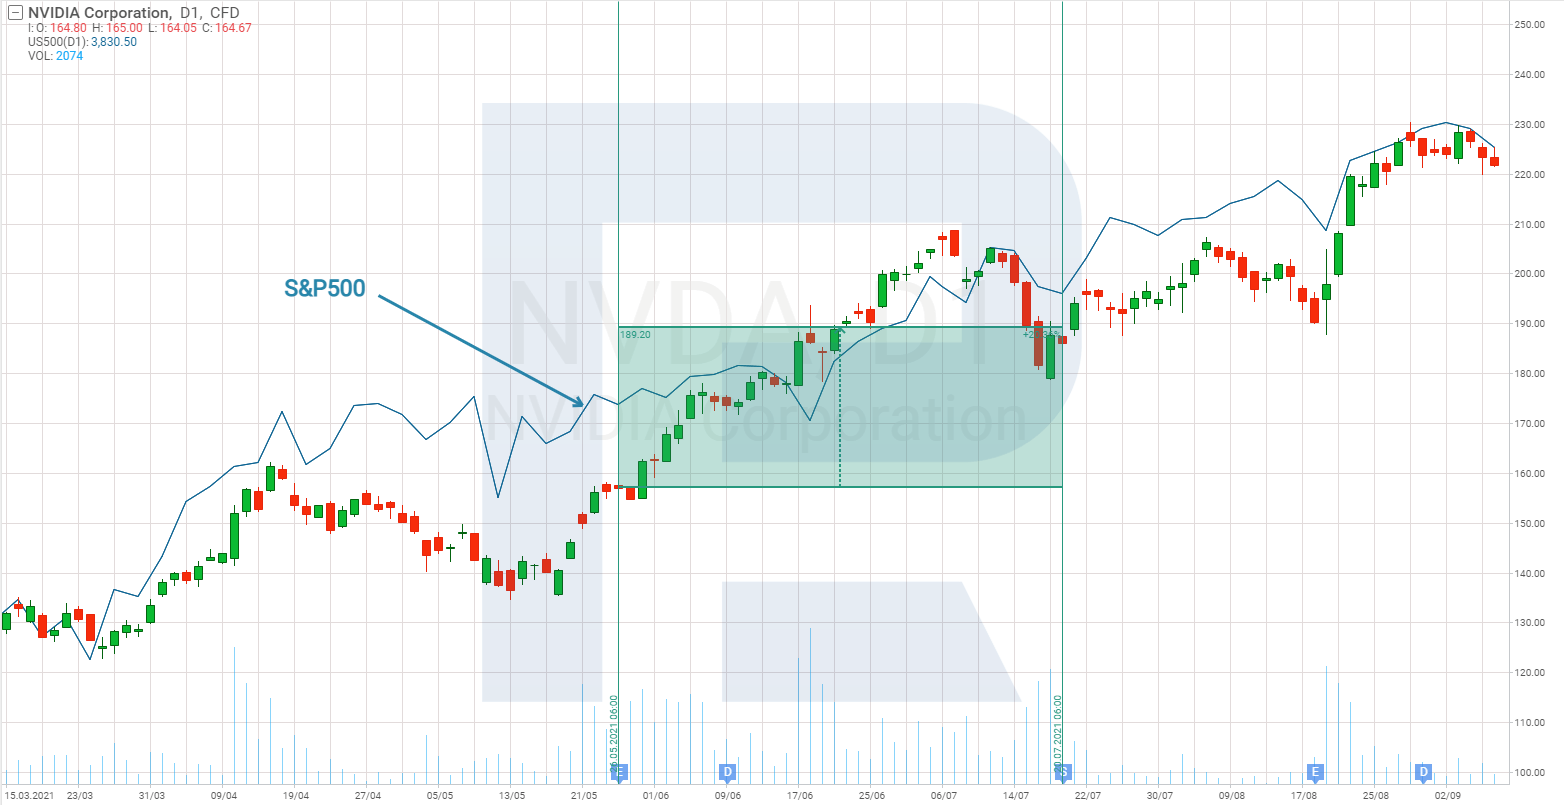The image size is (1564, 805).
Task: Click the 30/07 date label
Action: pos(1160,796)
